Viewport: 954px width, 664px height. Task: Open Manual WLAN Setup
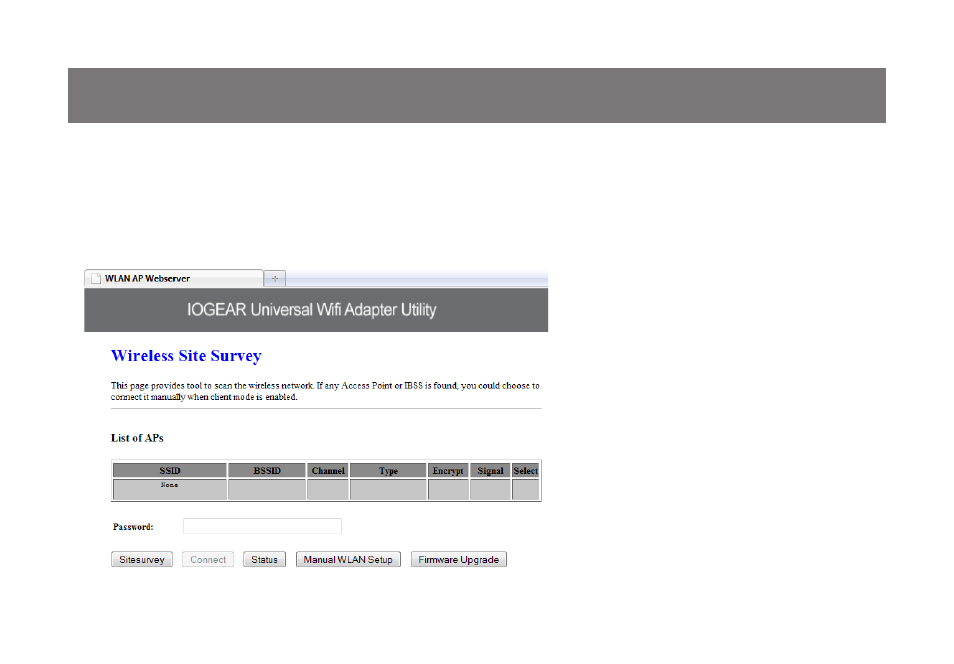coord(348,559)
